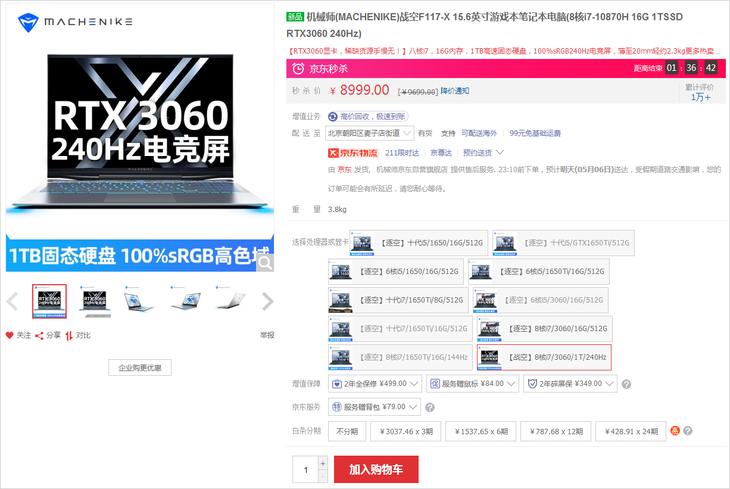Click help icon next to 2年碎屏保
This screenshot has height=489, width=730.
tap(627, 384)
